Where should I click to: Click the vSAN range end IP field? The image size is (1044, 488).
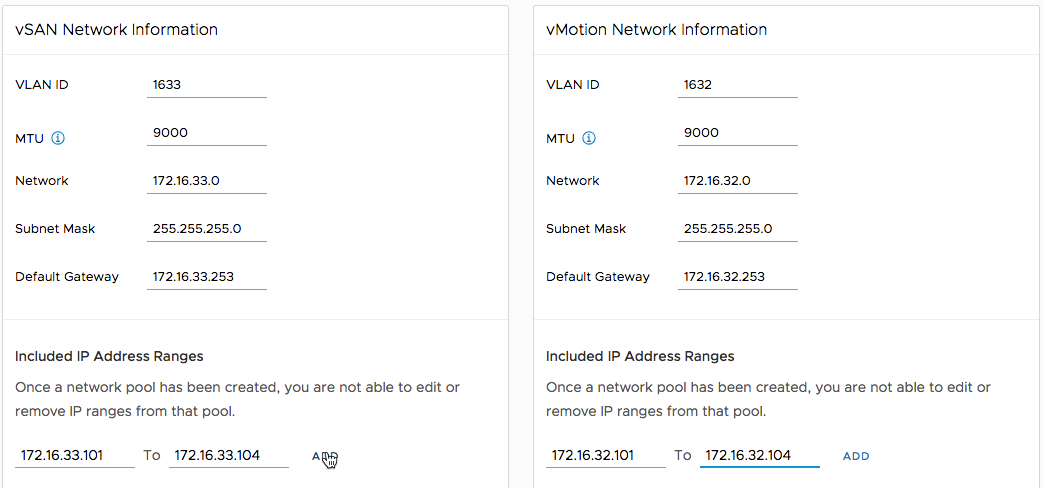(229, 455)
